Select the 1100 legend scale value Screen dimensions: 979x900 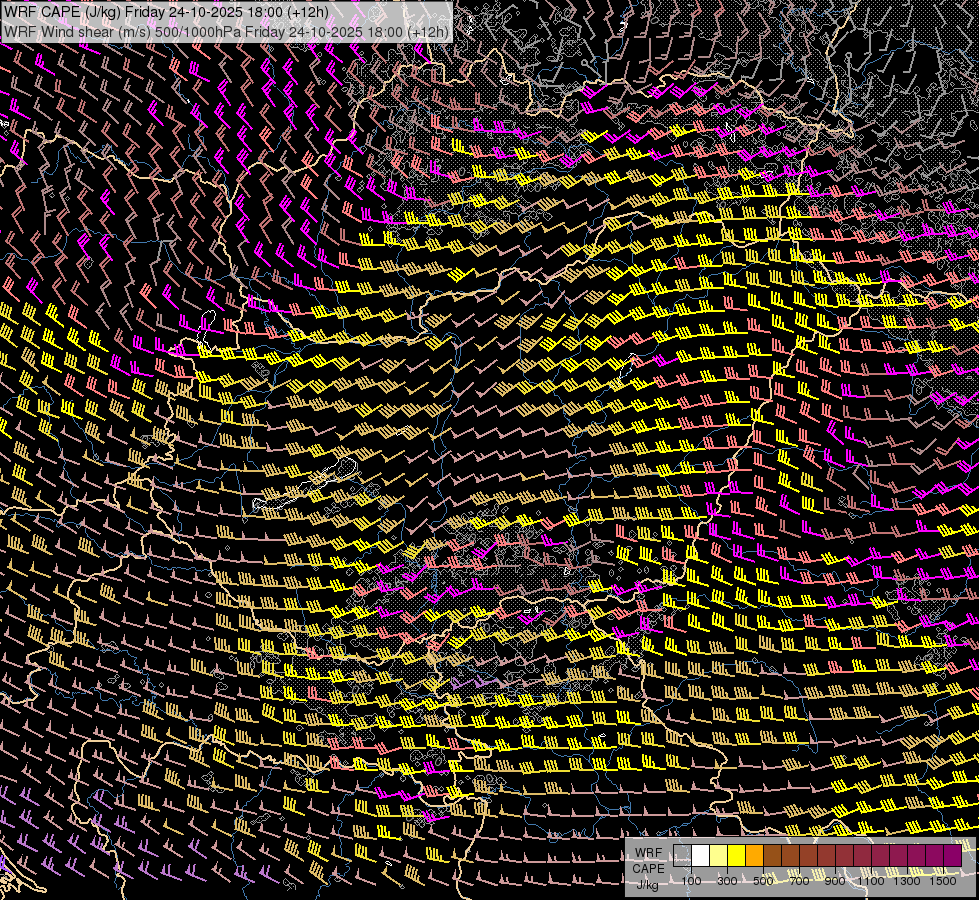click(x=872, y=881)
